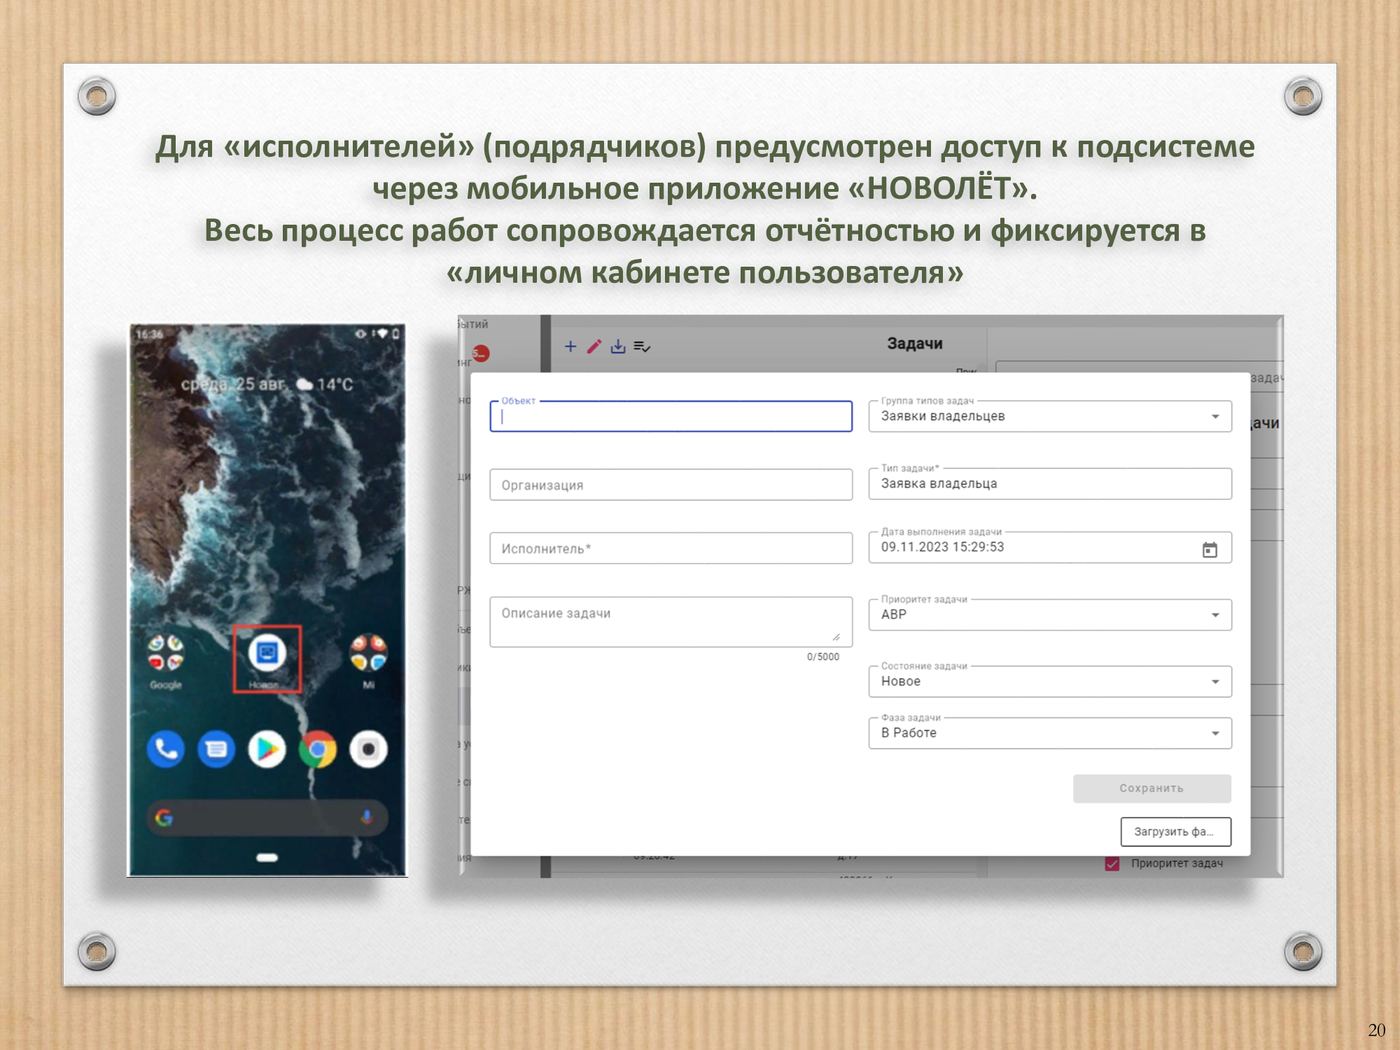Tap the date widget среда, 25 авг.
This screenshot has height=1050, width=1400.
[x=233, y=384]
